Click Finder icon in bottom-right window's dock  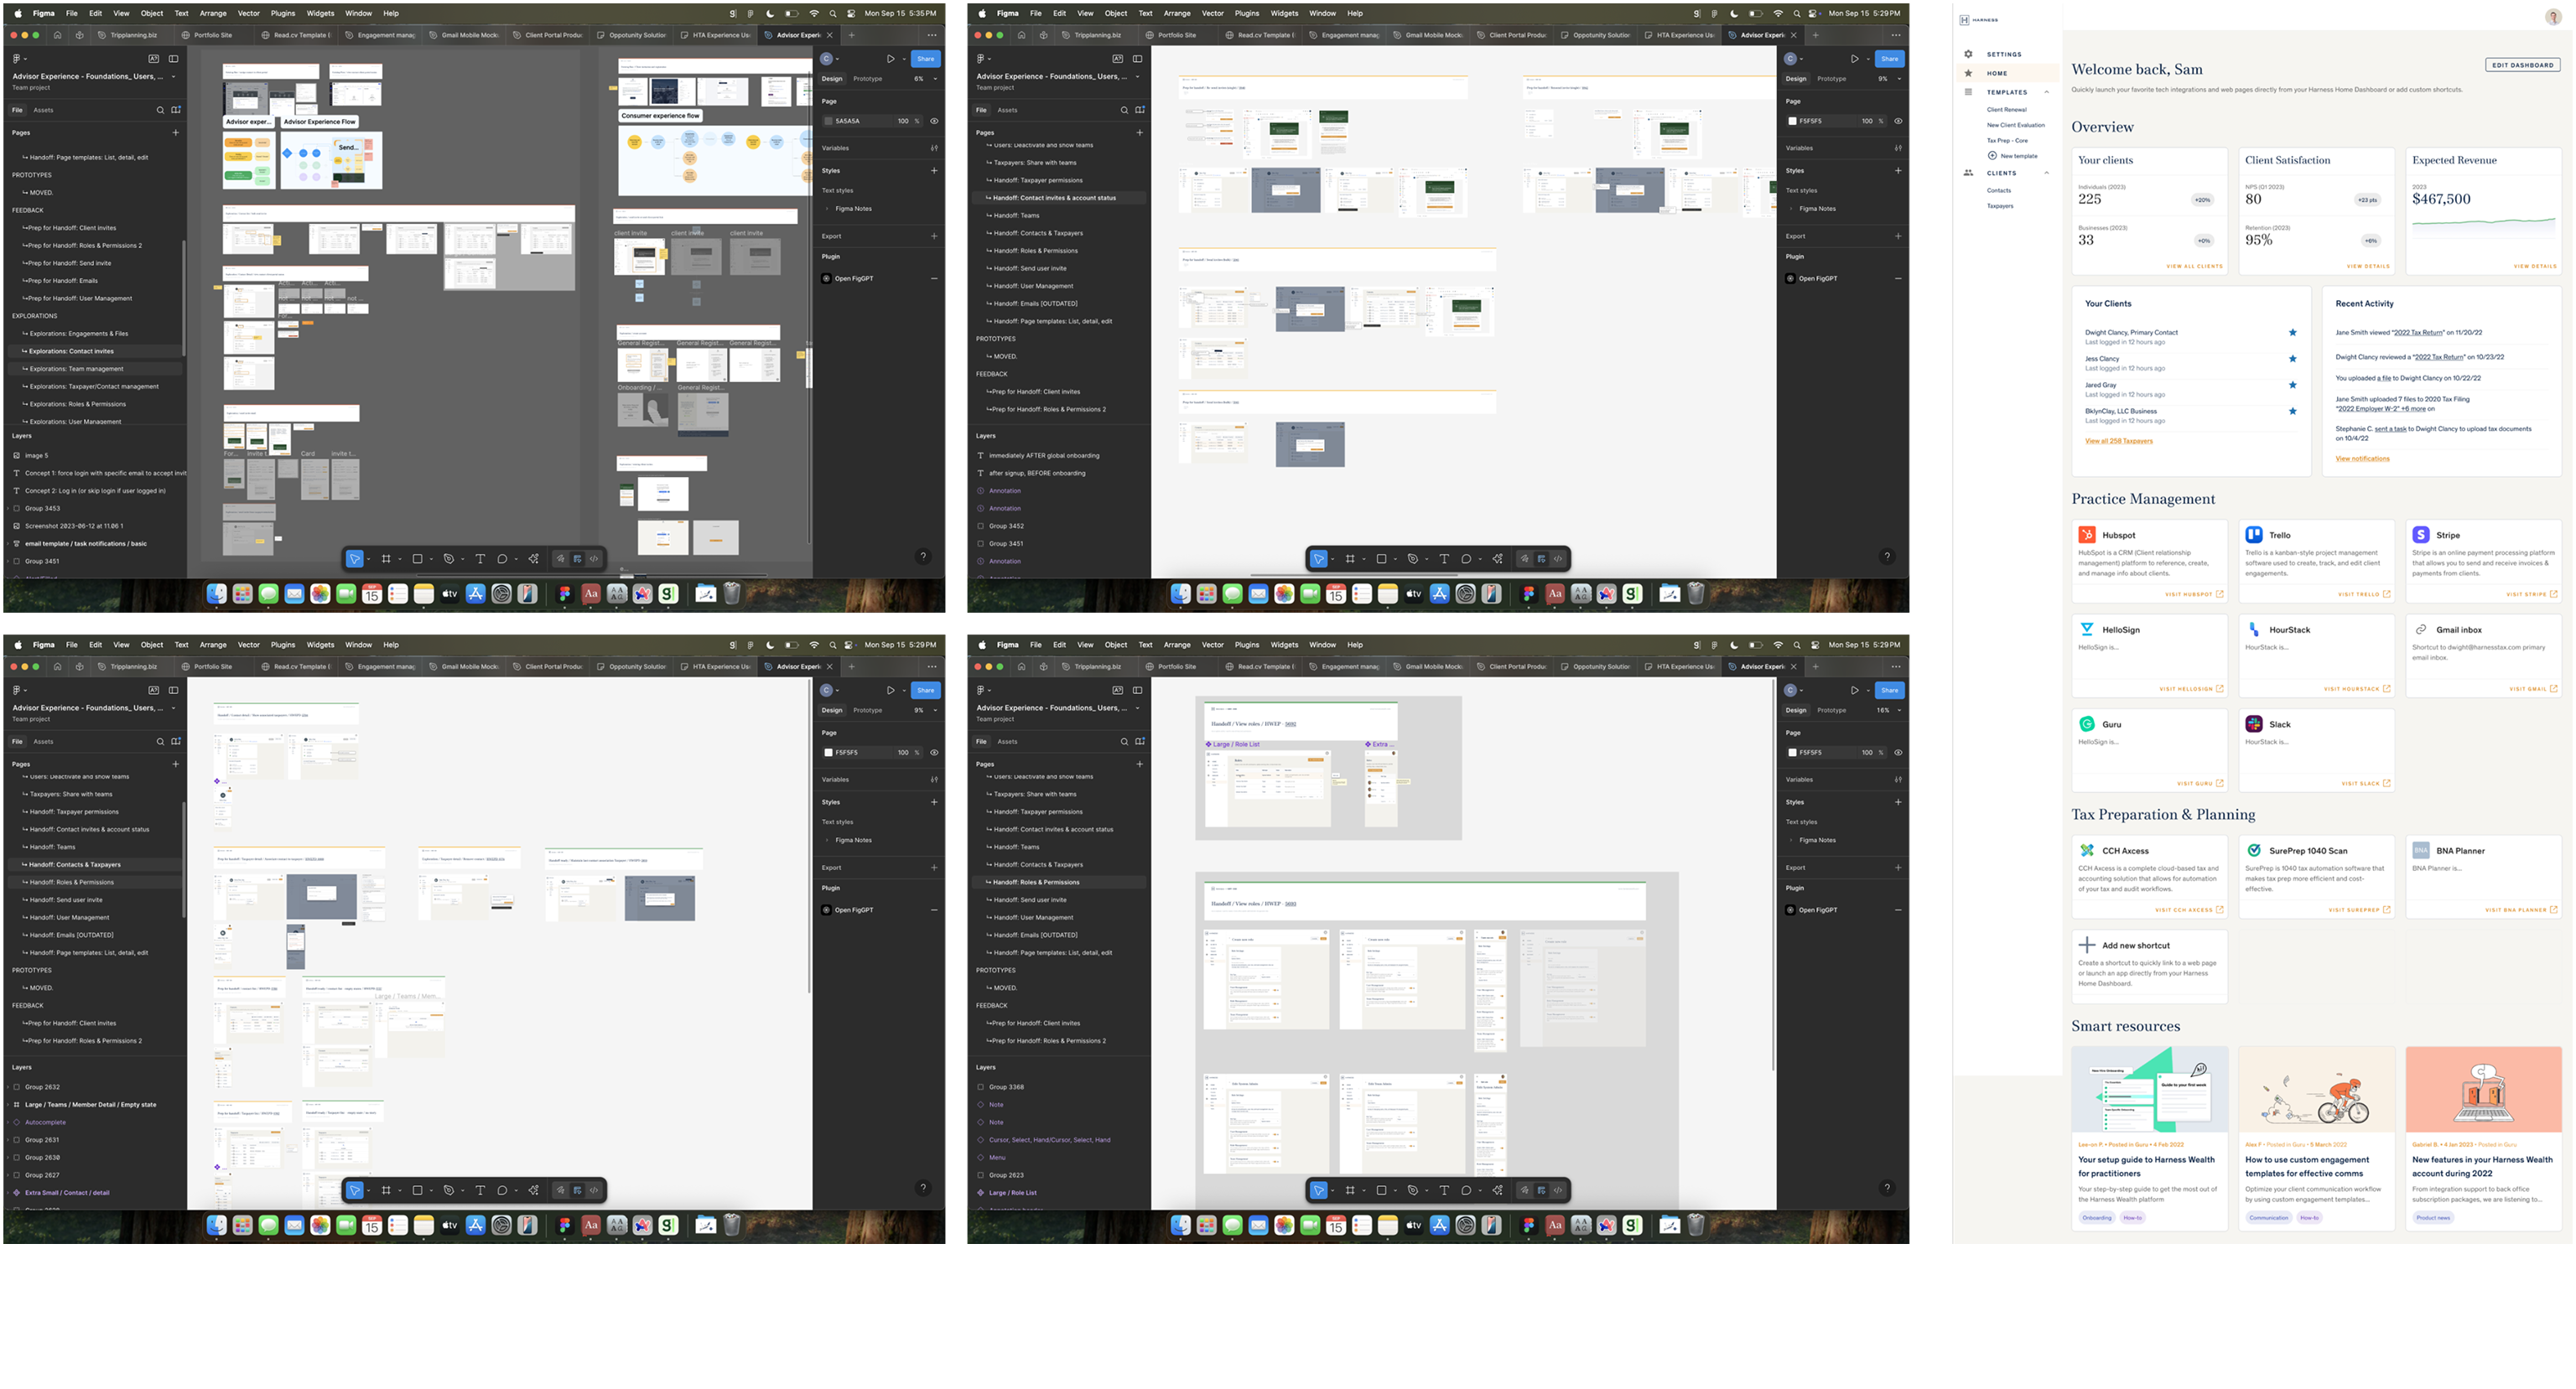[1181, 1225]
